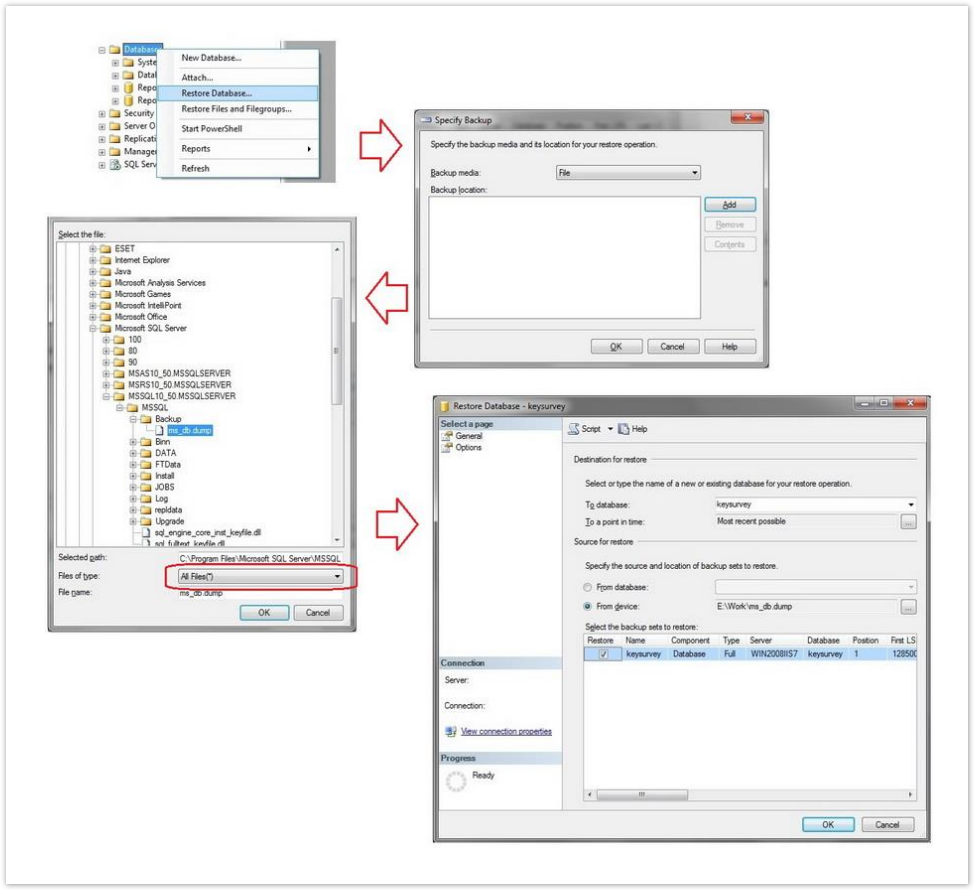The image size is (974, 890).
Task: Open the Files of type dropdown
Action: [x=260, y=577]
